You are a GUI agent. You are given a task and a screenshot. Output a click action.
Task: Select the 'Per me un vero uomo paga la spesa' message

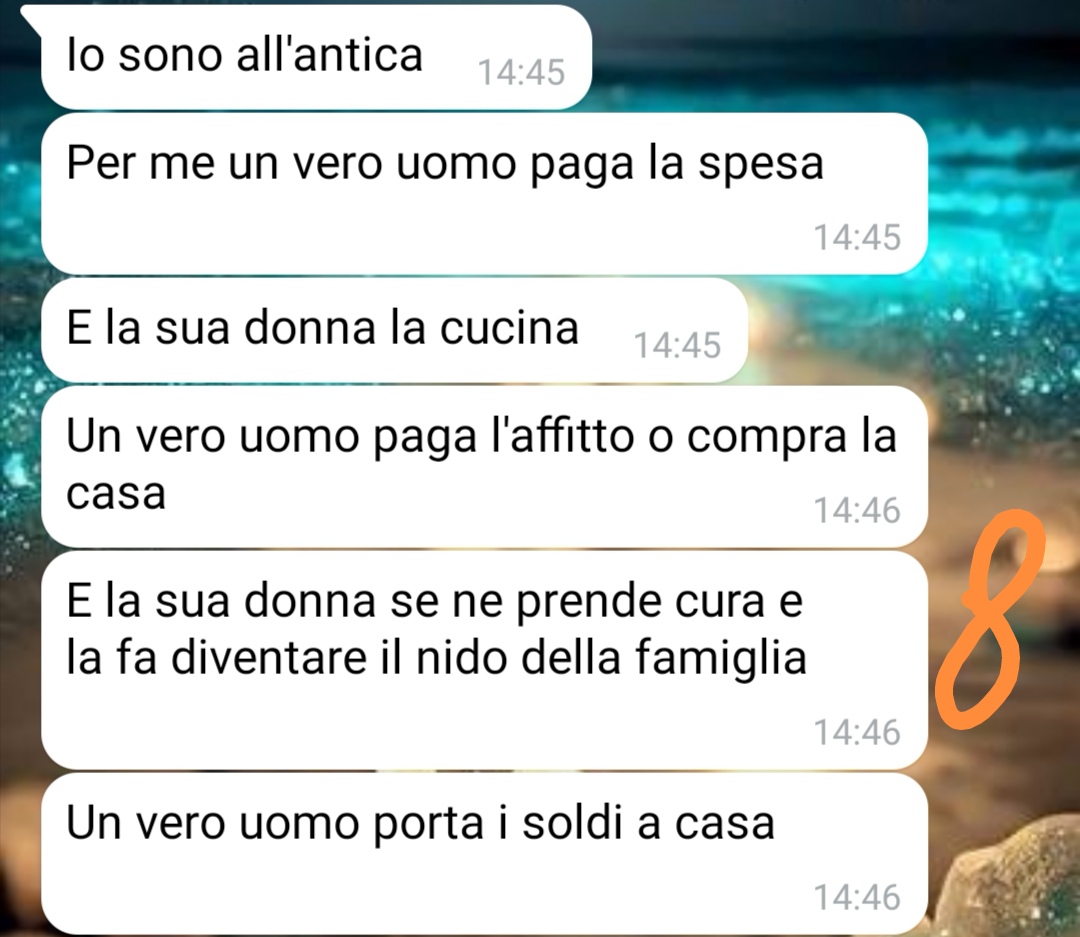[x=484, y=194]
